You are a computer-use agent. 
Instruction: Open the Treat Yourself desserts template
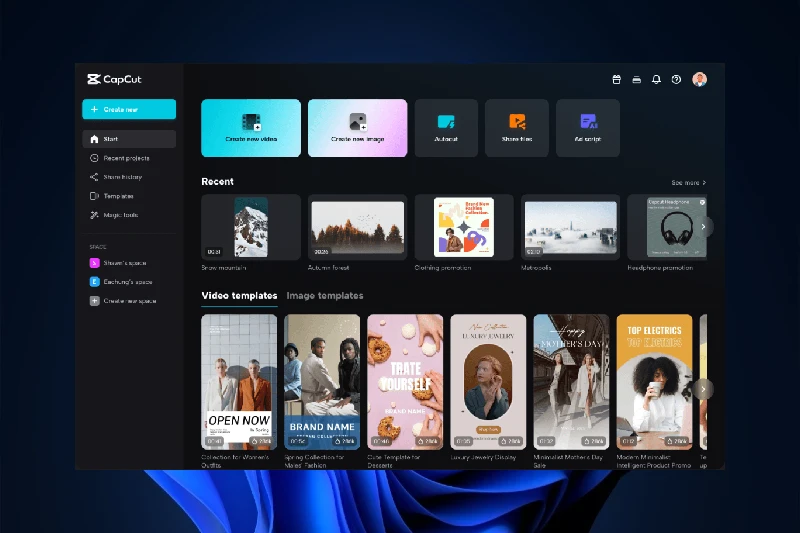click(405, 382)
